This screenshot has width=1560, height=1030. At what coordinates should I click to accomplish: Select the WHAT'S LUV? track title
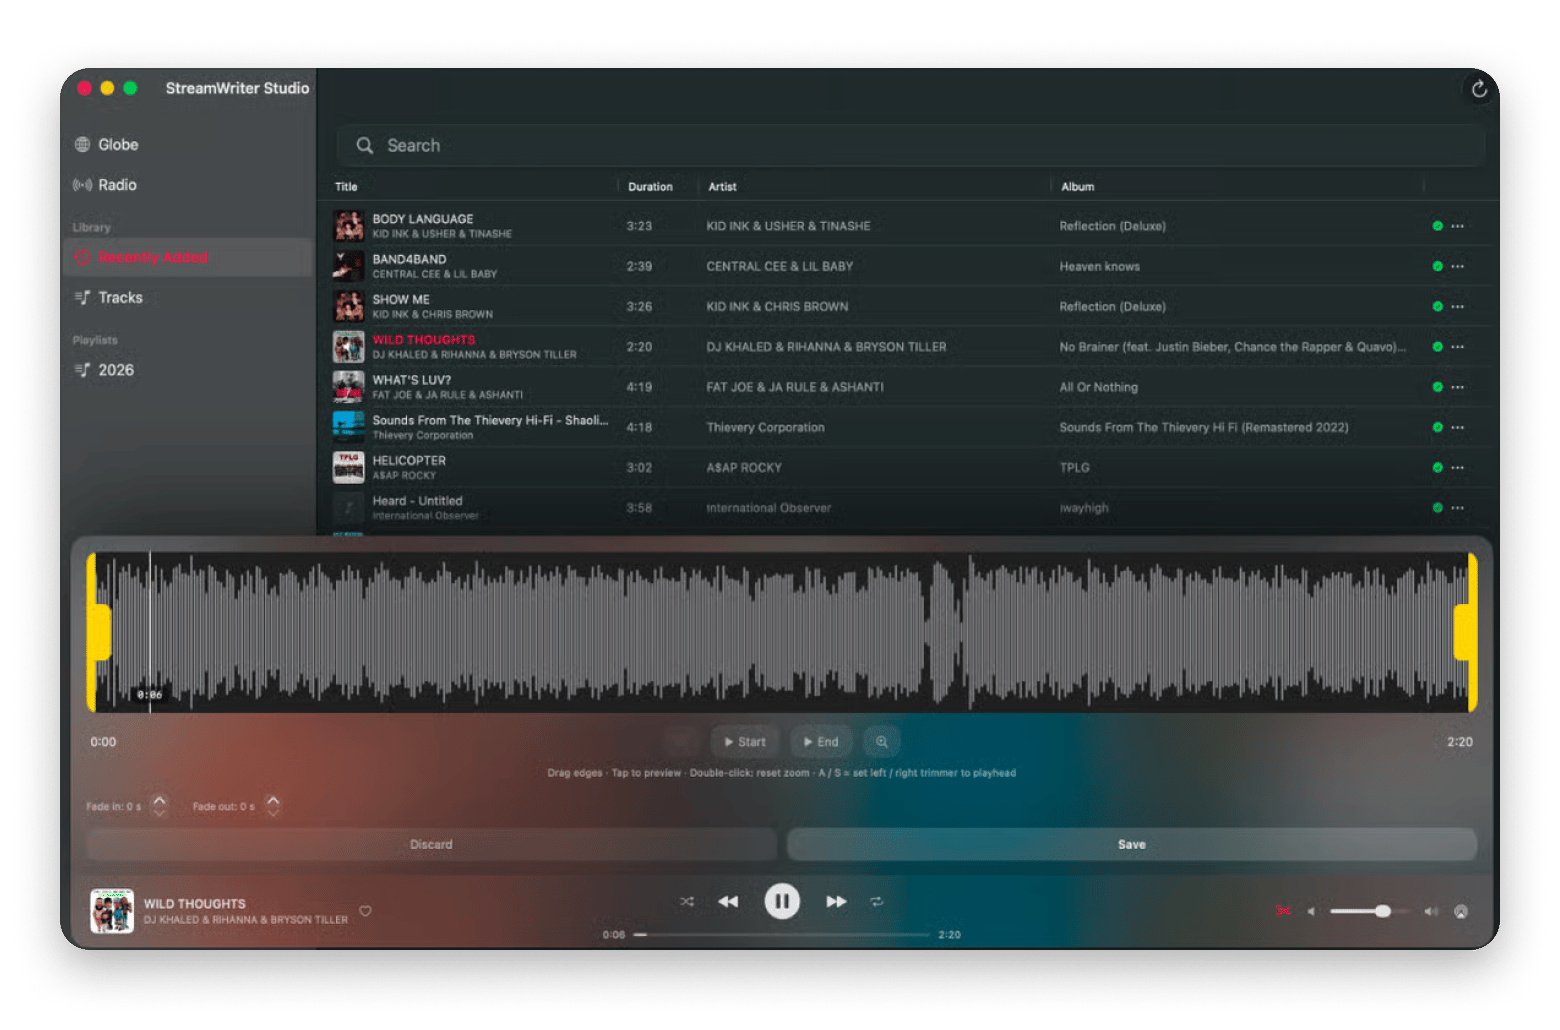412,380
